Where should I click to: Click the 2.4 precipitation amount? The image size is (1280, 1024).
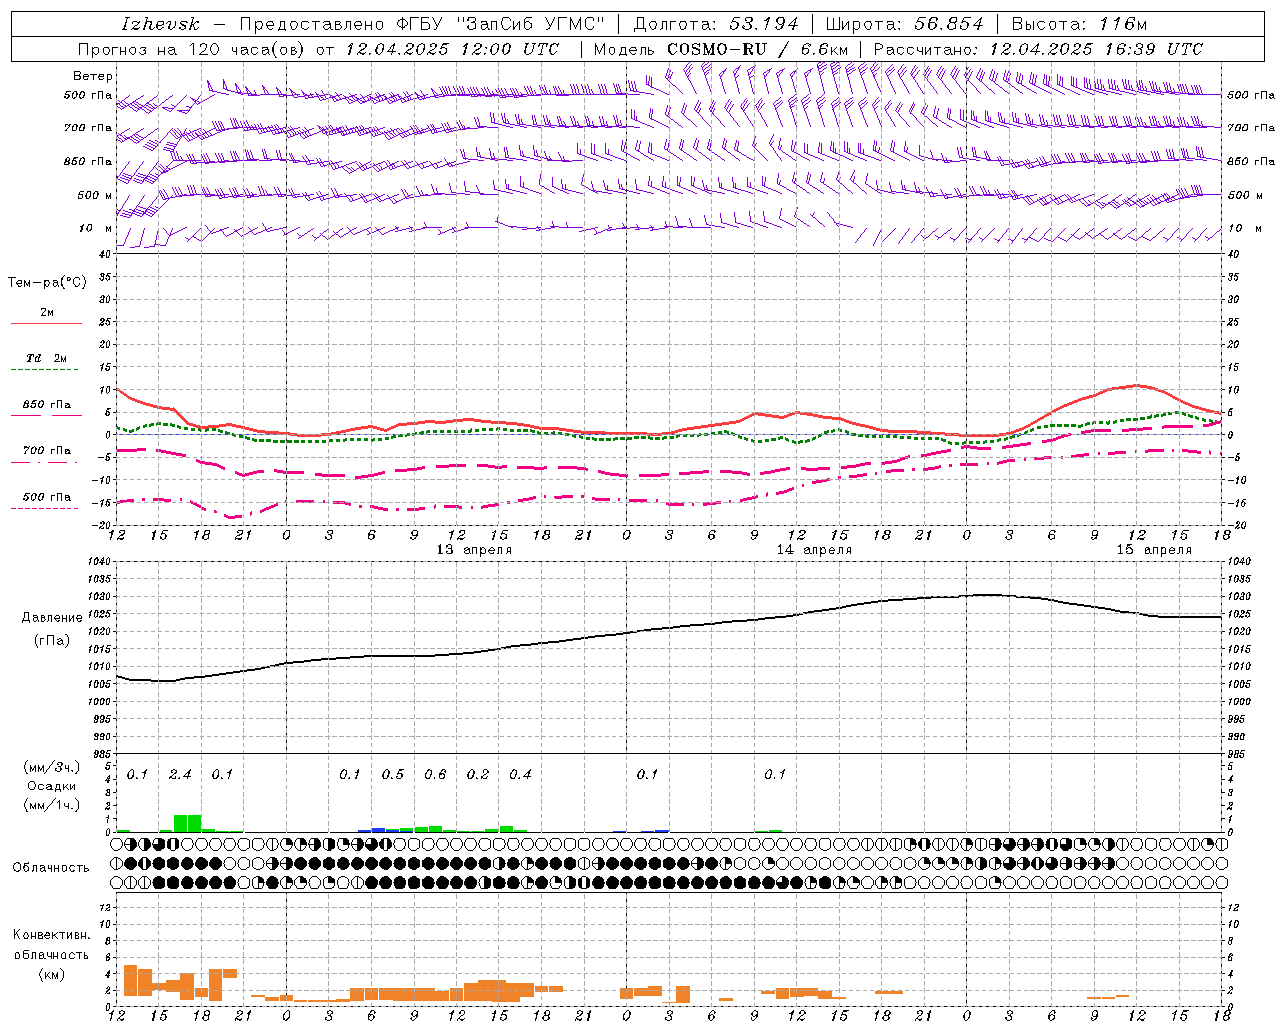pyautogui.click(x=180, y=775)
